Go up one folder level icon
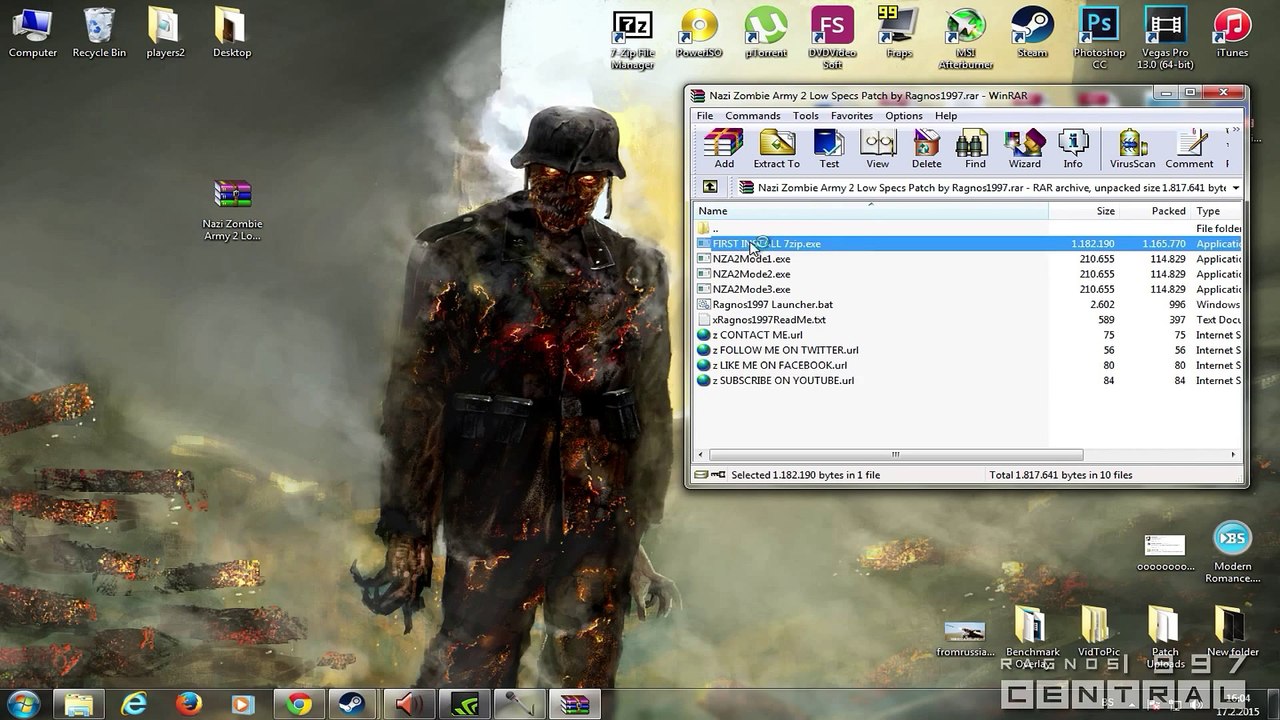Screen dimensions: 1280x720 pyautogui.click(x=710, y=187)
